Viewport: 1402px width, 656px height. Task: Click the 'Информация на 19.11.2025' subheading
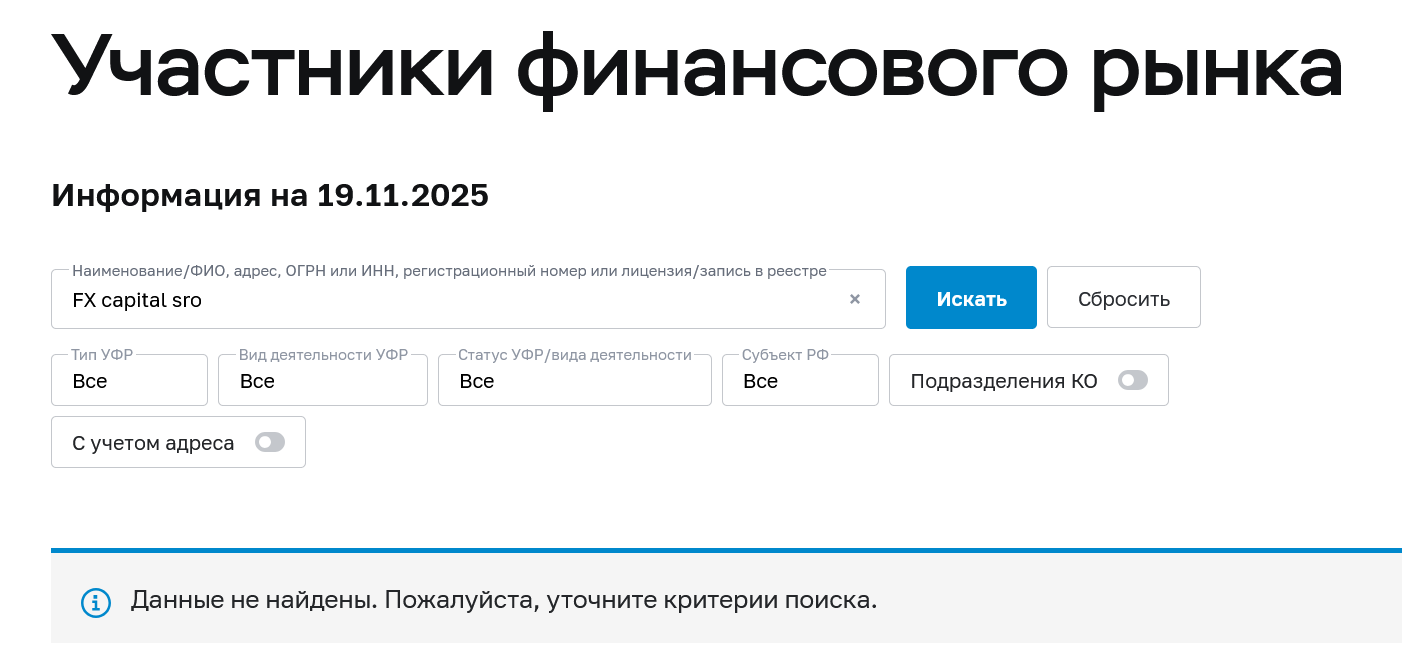click(x=270, y=196)
